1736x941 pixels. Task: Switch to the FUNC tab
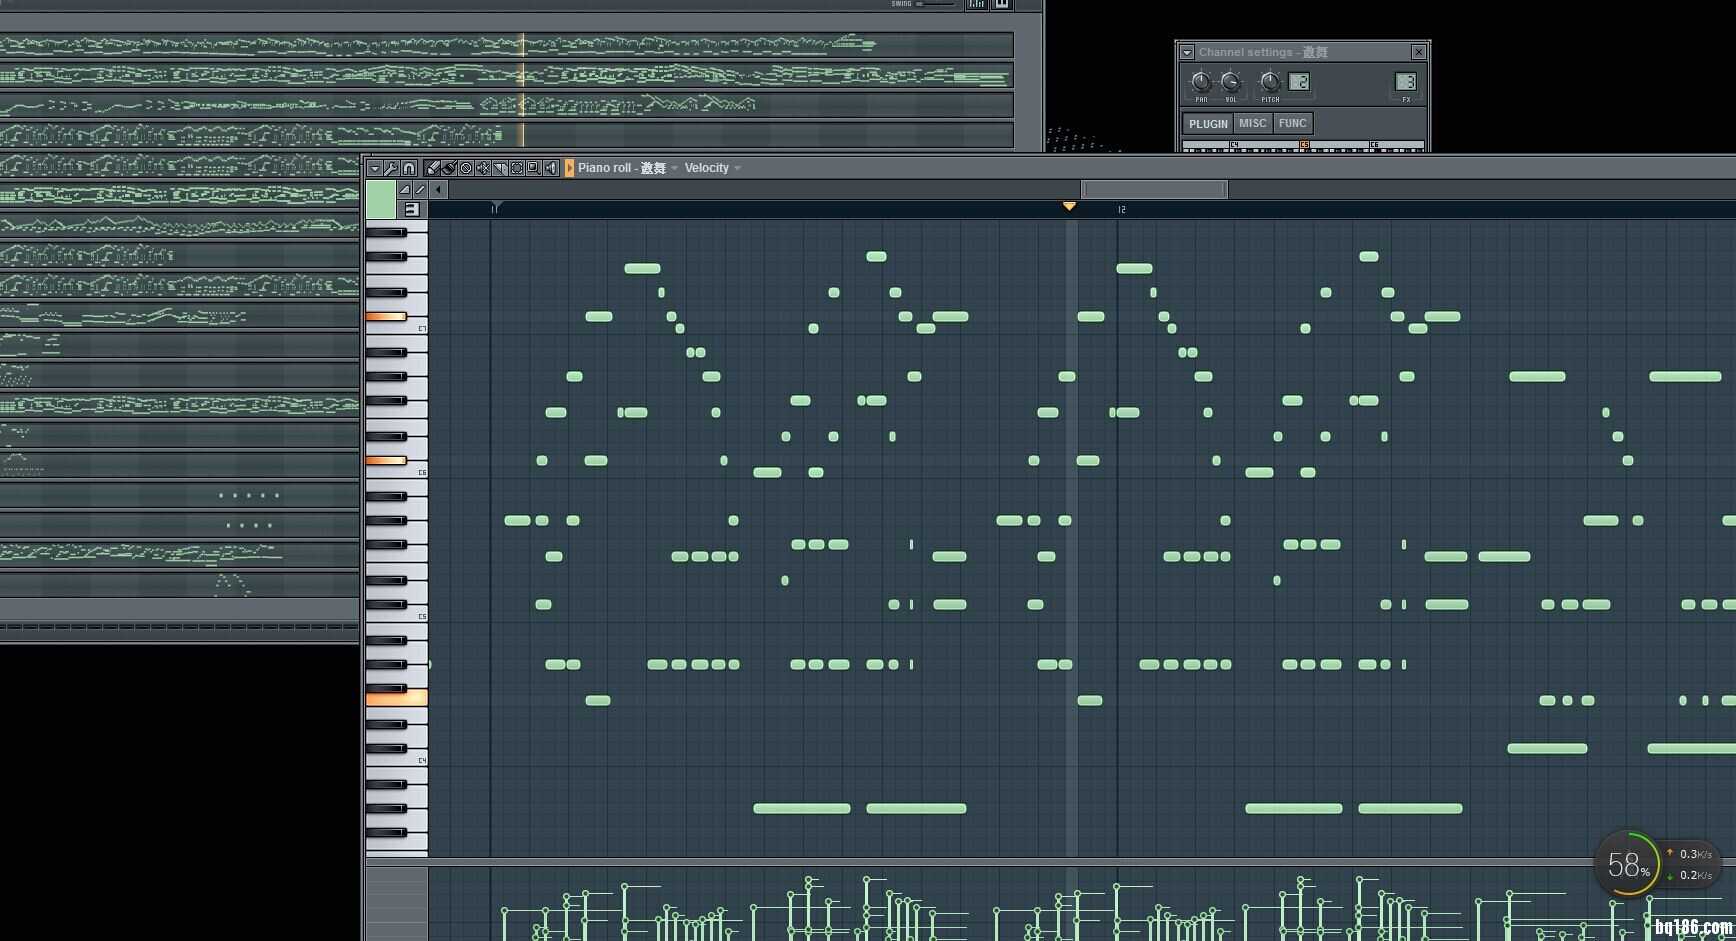point(1293,123)
